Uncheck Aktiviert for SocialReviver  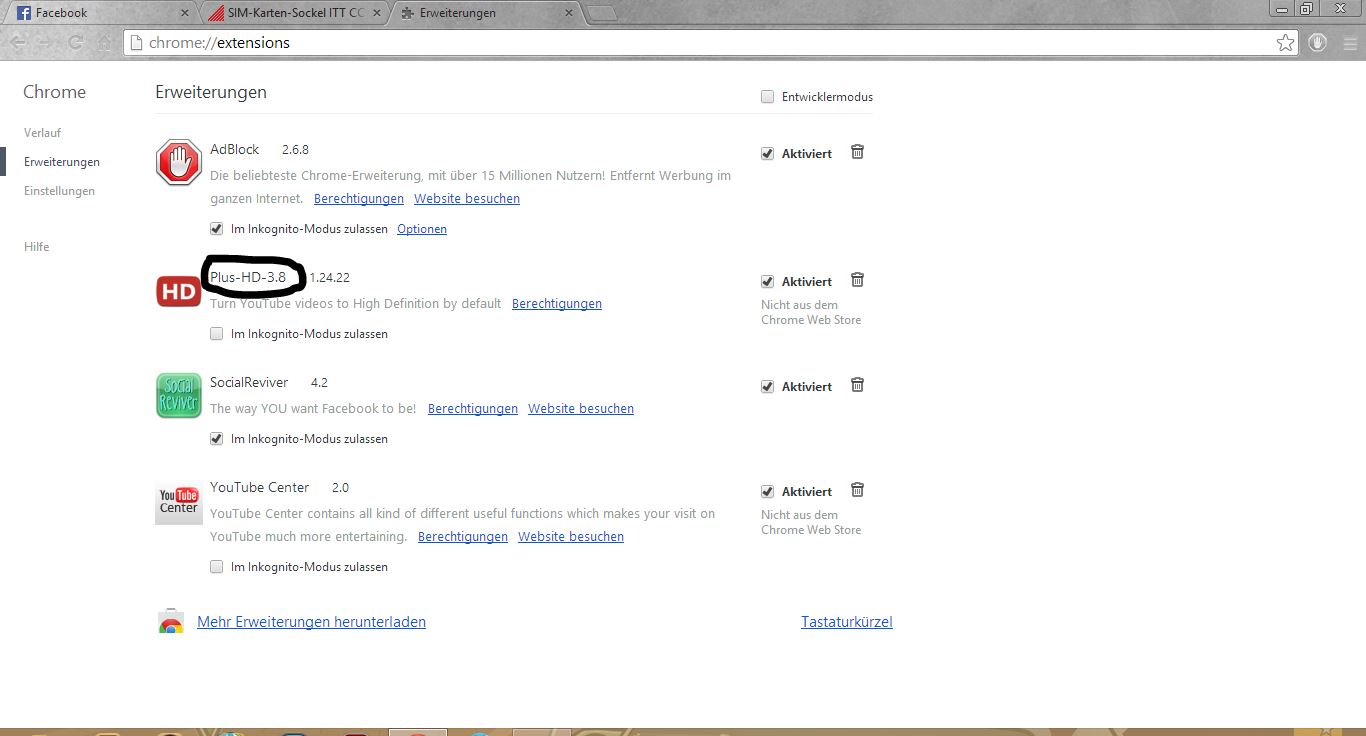(x=768, y=387)
